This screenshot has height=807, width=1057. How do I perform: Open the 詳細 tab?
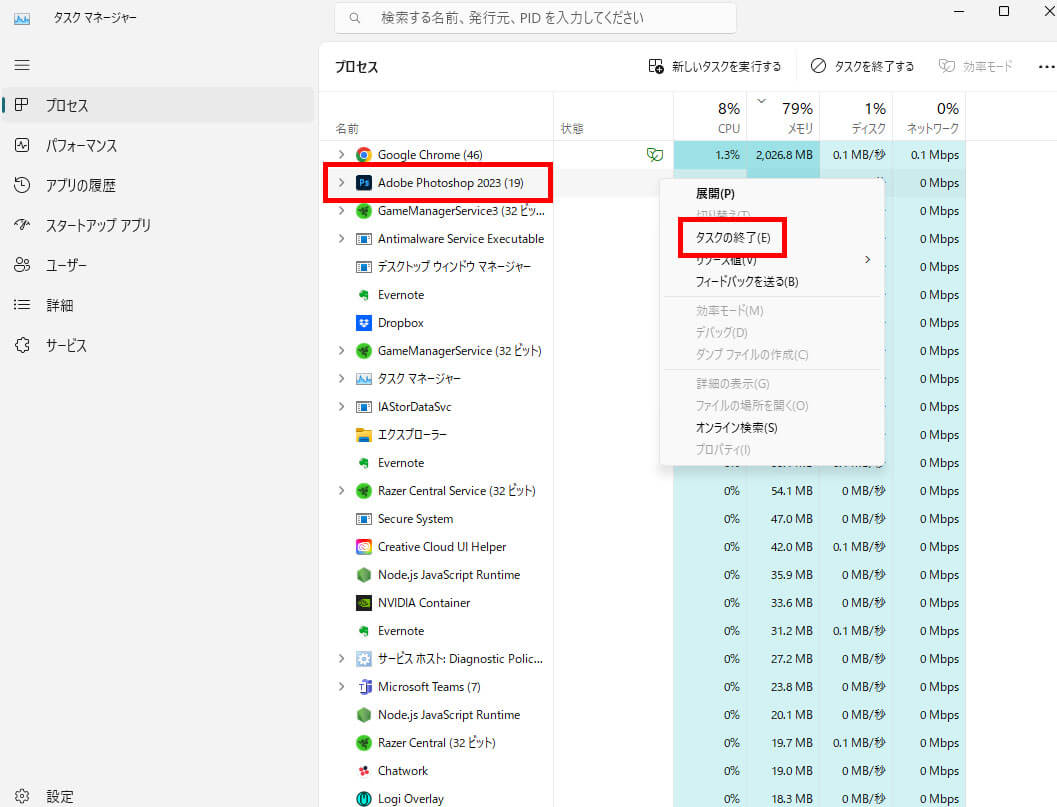click(x=158, y=305)
